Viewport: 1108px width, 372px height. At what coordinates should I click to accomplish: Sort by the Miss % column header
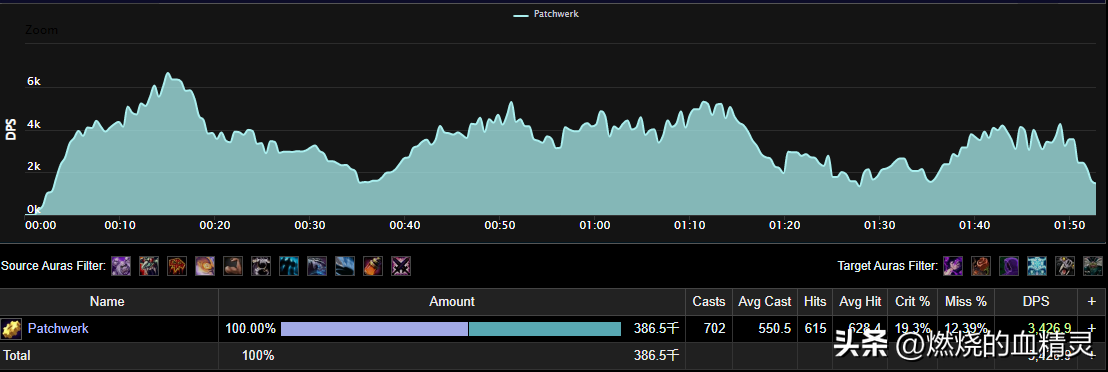(966, 301)
